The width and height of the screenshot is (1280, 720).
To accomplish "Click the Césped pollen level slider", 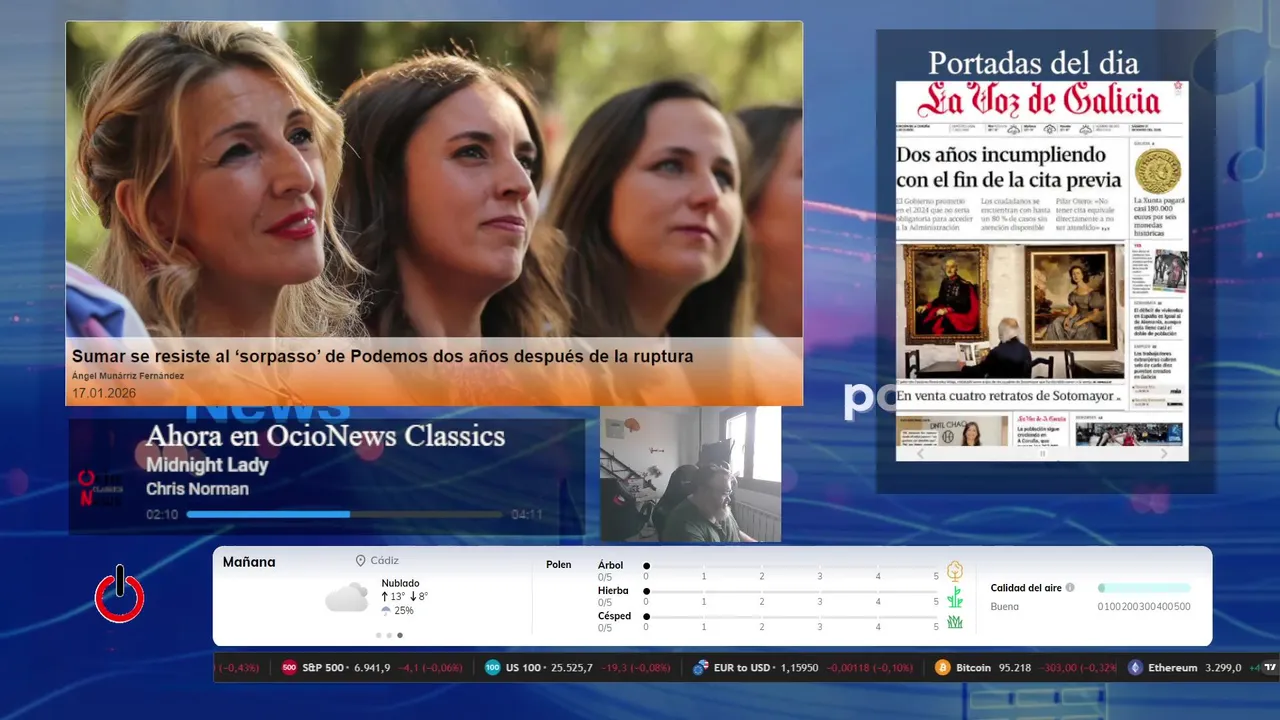I will click(791, 617).
